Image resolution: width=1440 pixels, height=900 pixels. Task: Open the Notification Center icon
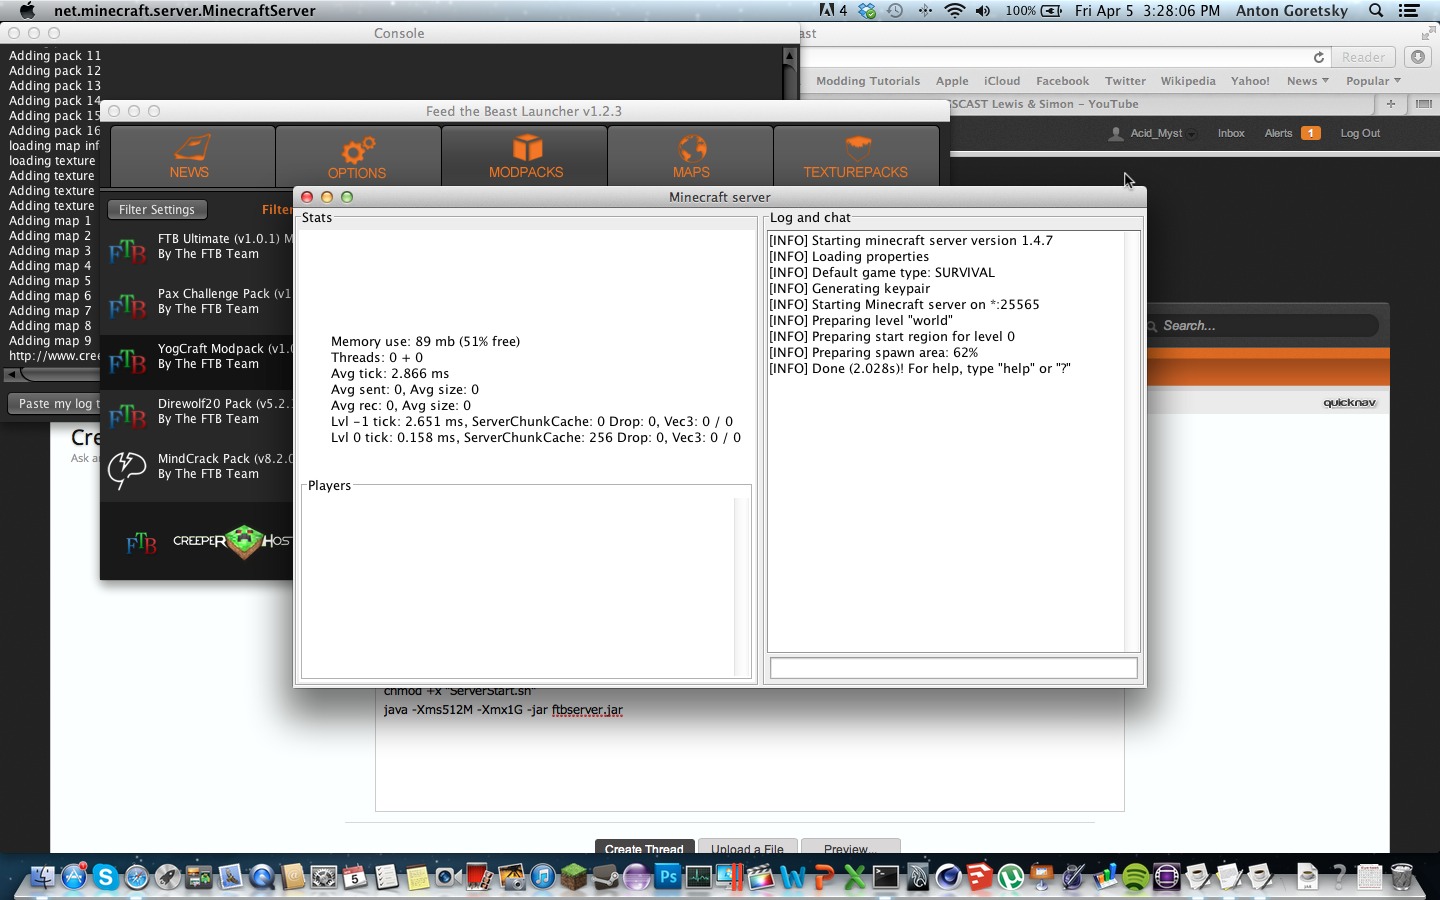[x=1409, y=10]
